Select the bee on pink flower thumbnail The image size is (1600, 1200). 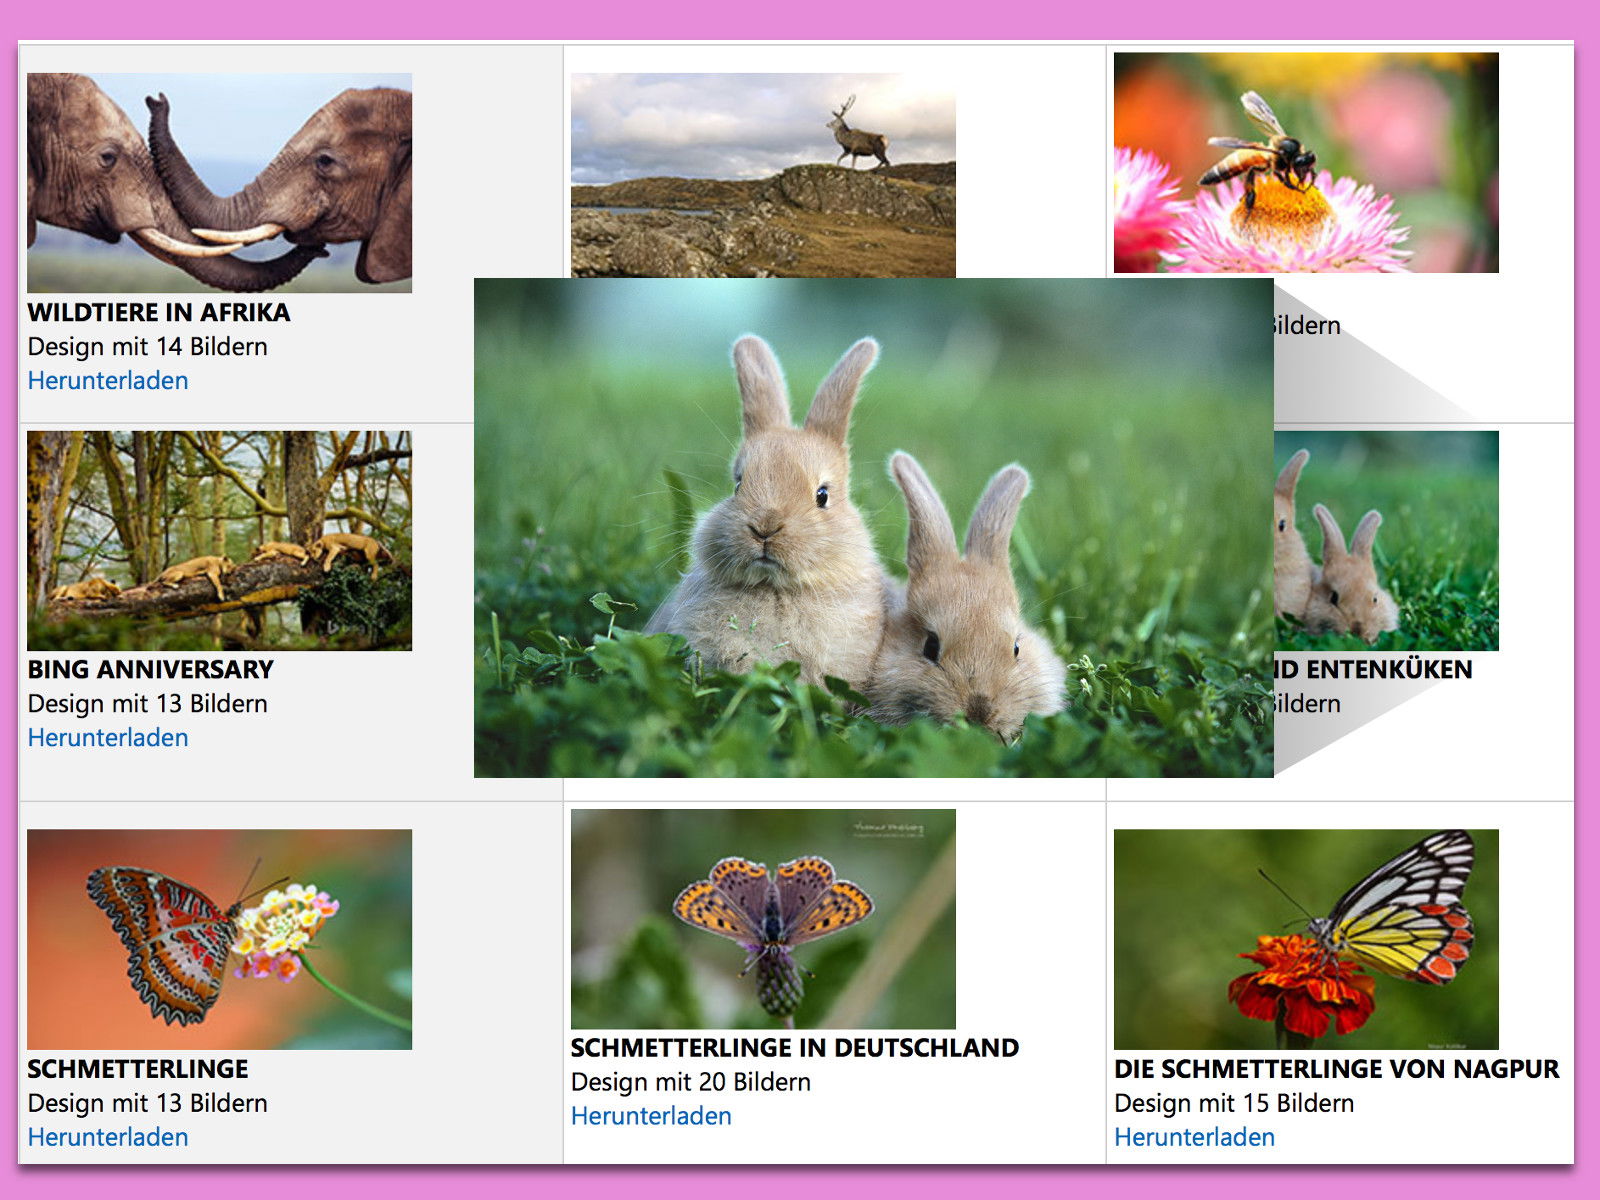coord(1306,162)
